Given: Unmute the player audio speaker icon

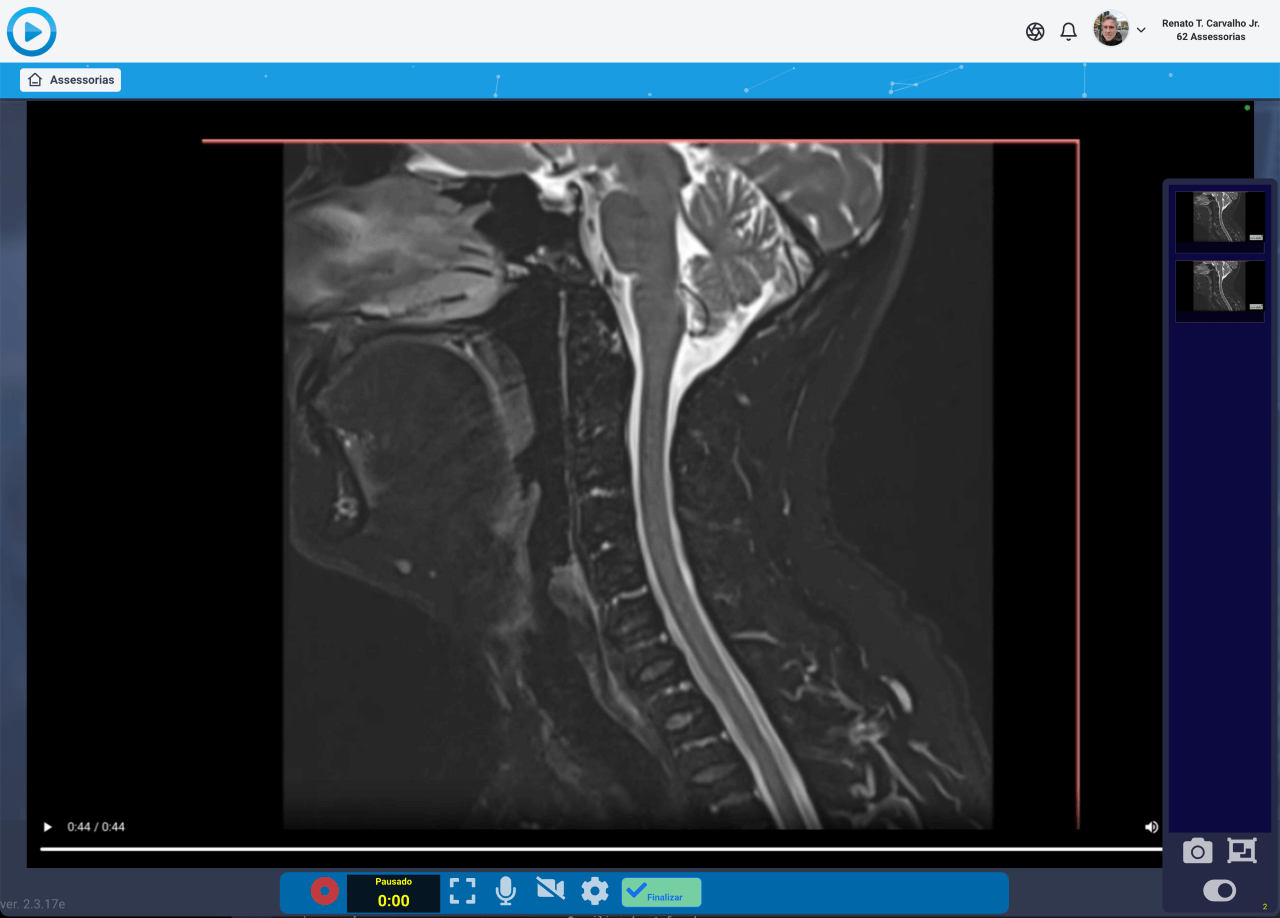Looking at the screenshot, I should tap(1150, 827).
